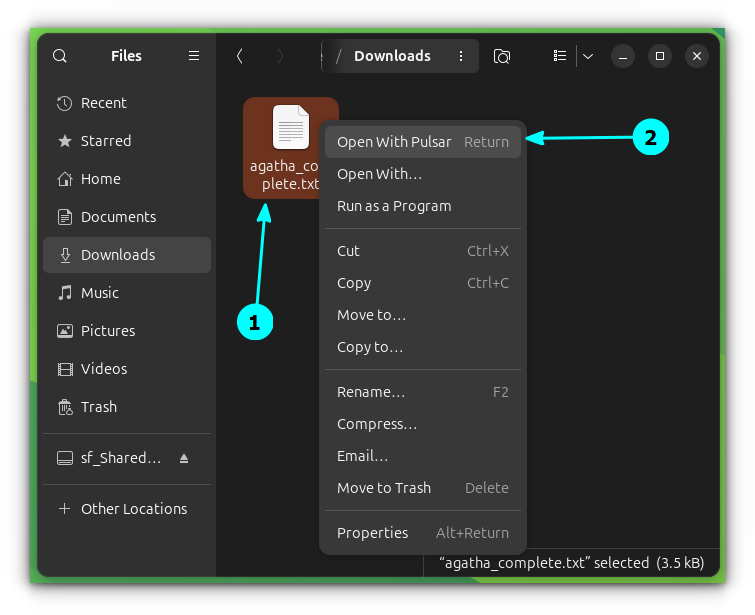The width and height of the screenshot is (755, 615).
Task: Click Other Locations in sidebar
Action: pos(134,509)
